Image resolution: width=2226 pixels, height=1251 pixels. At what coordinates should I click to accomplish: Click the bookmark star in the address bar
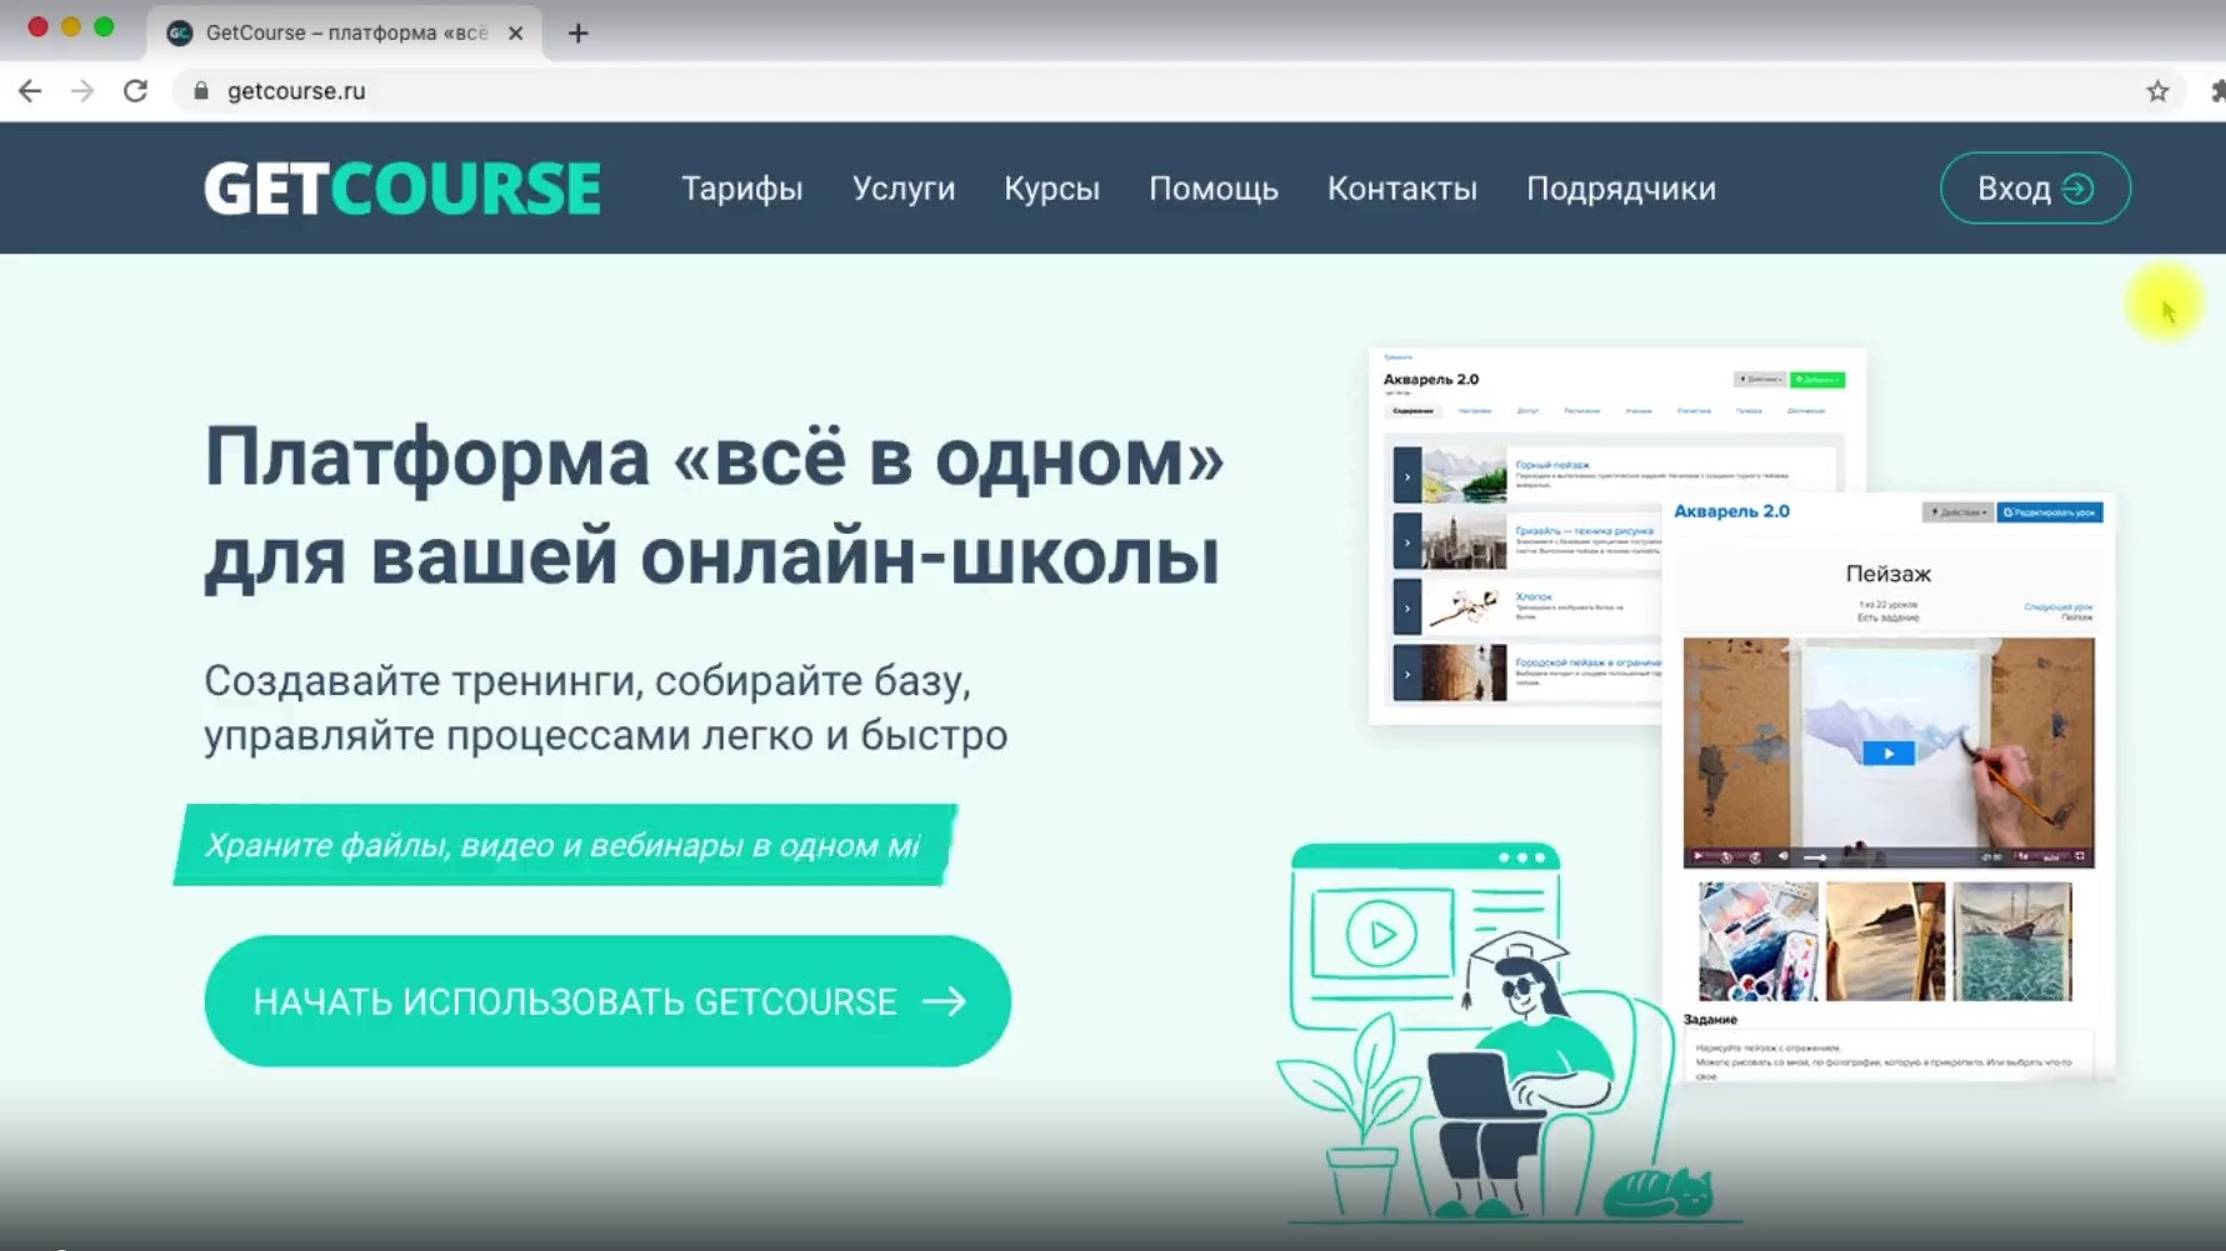tap(2159, 91)
